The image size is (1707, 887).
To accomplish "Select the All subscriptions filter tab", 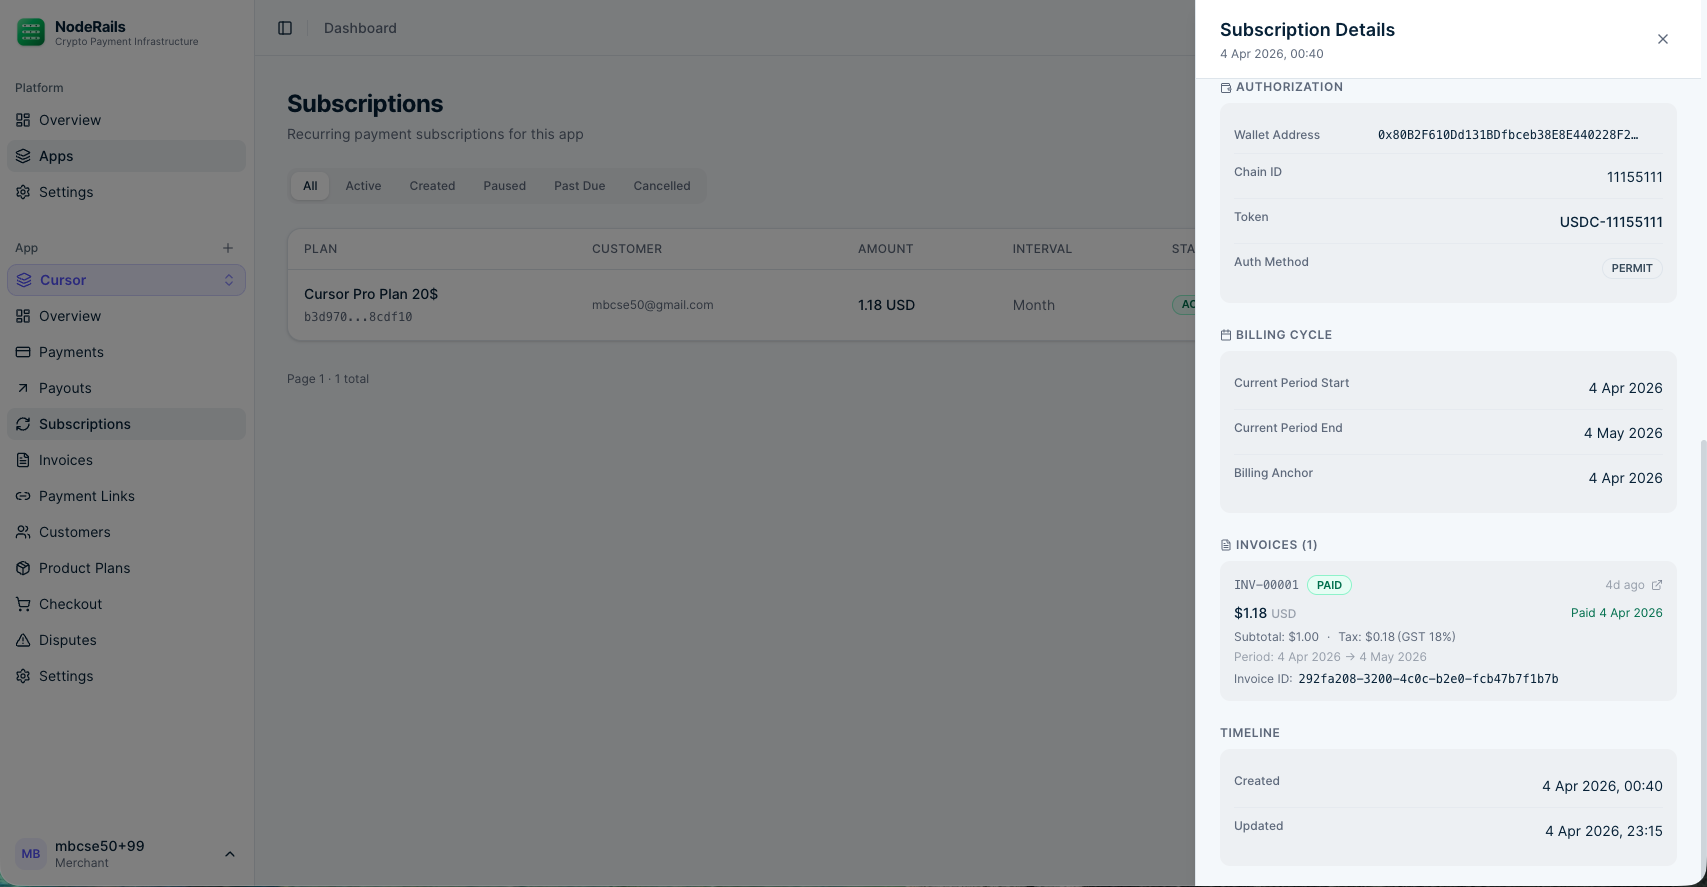I will [310, 186].
